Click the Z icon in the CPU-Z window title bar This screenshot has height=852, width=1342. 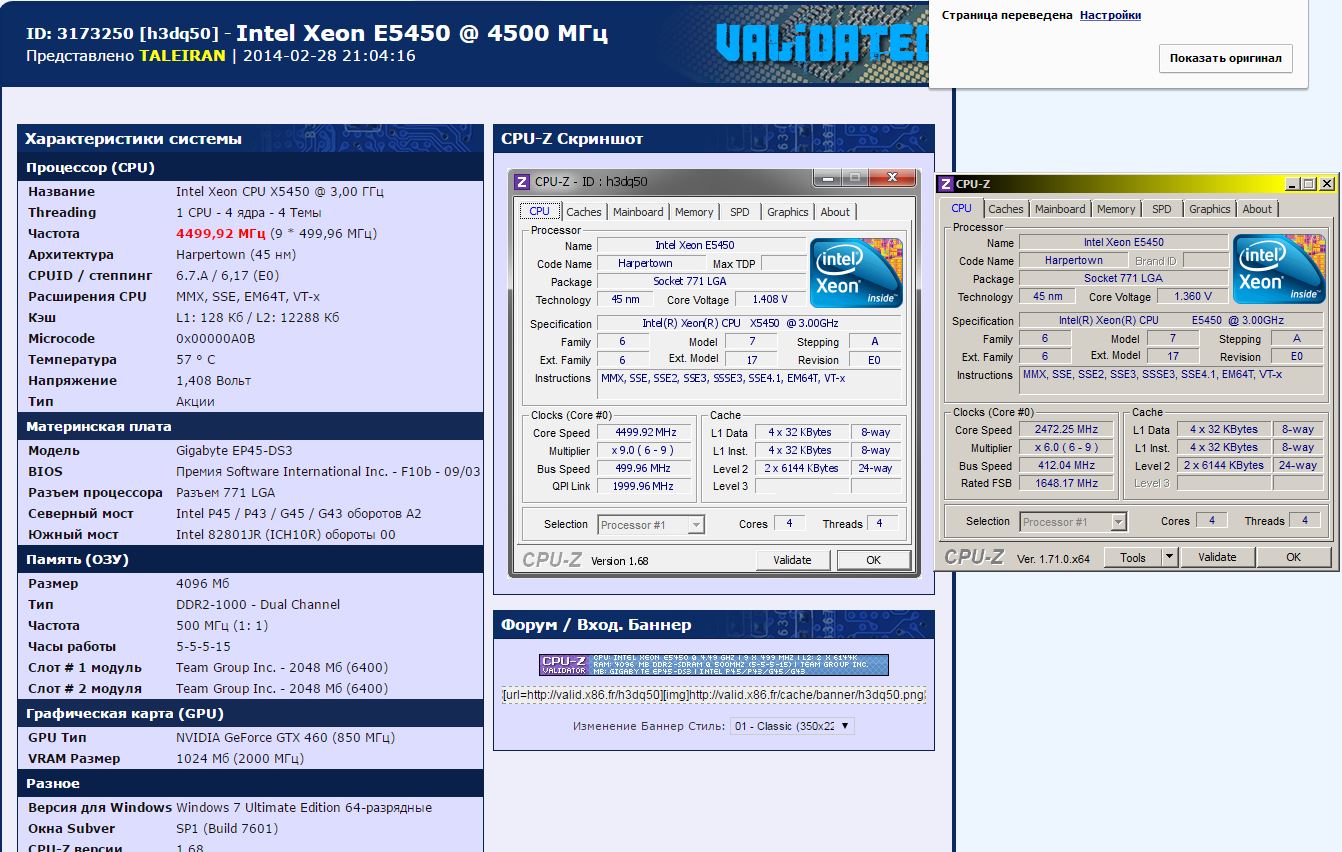(945, 184)
